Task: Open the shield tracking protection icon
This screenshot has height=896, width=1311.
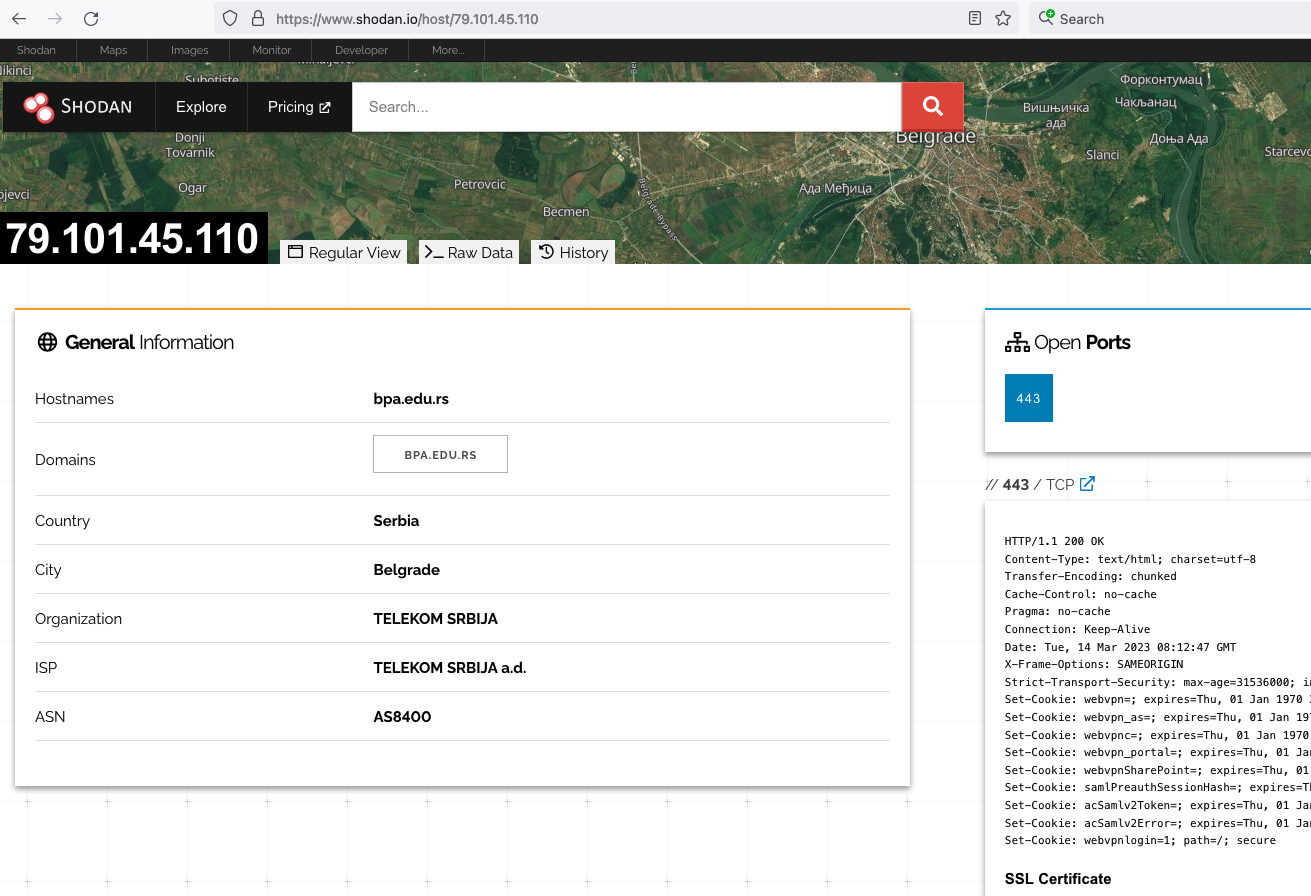Action: (x=230, y=18)
